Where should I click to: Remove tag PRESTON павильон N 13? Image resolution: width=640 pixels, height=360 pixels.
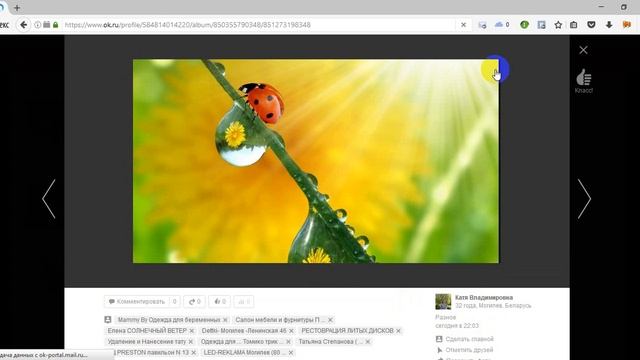coord(193,352)
